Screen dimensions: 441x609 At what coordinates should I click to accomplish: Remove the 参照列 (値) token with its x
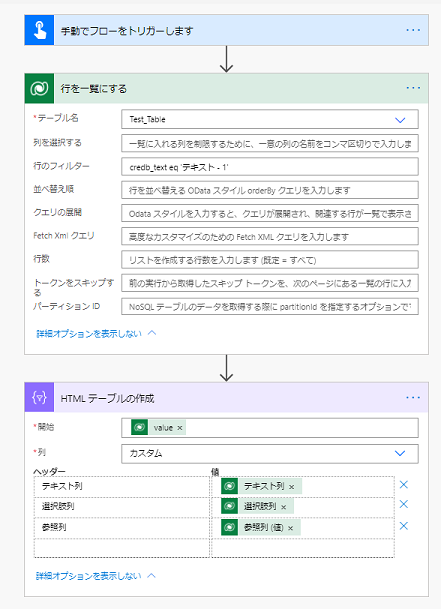(x=291, y=528)
